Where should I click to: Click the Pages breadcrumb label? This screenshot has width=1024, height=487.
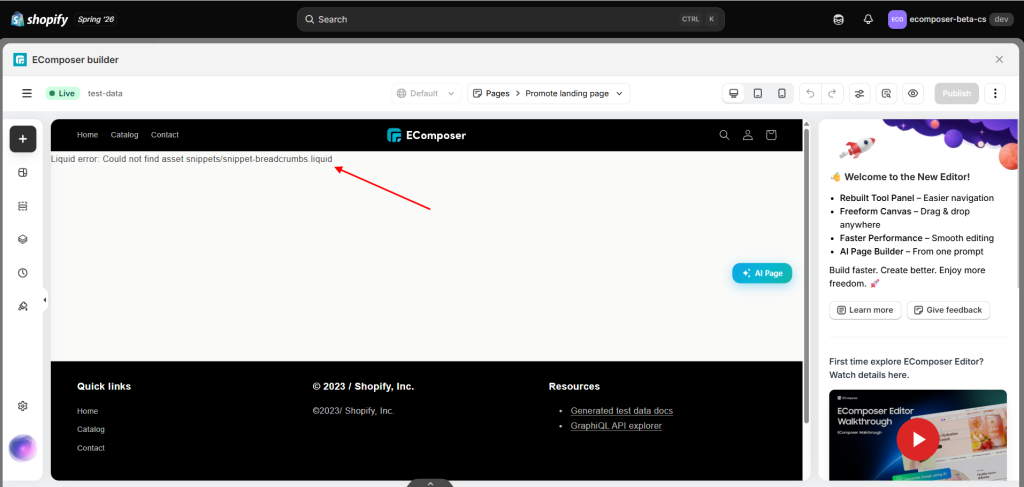497,93
